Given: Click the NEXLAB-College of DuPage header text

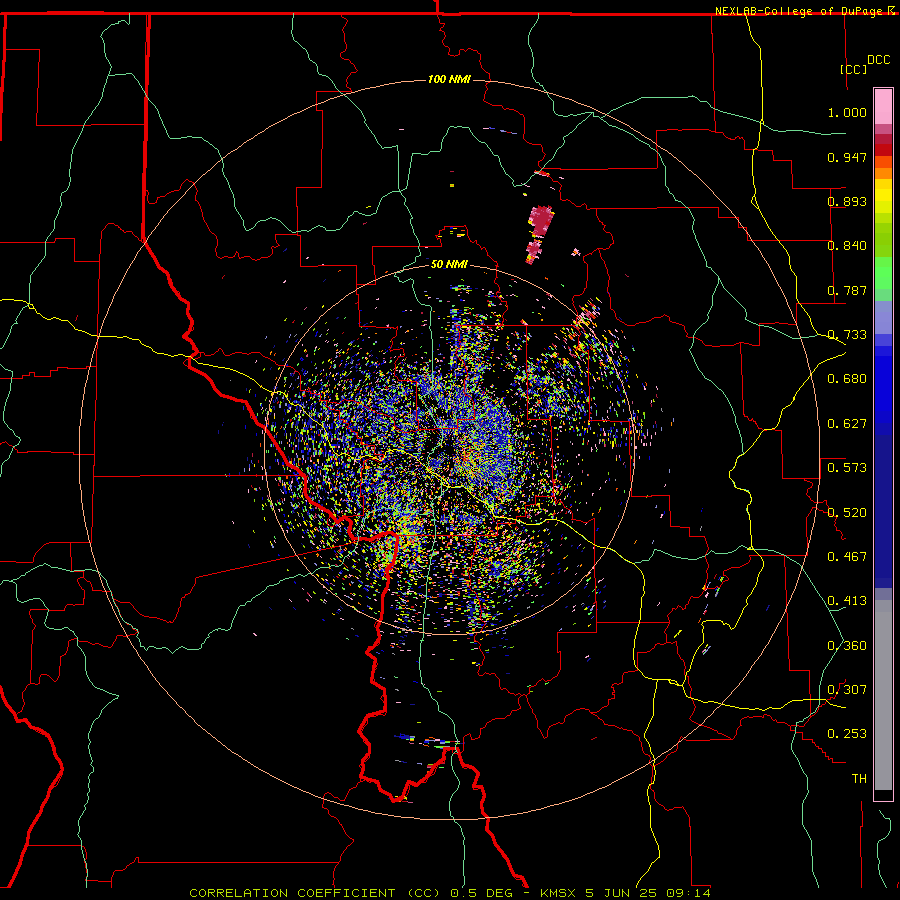Looking at the screenshot, I should point(798,11).
